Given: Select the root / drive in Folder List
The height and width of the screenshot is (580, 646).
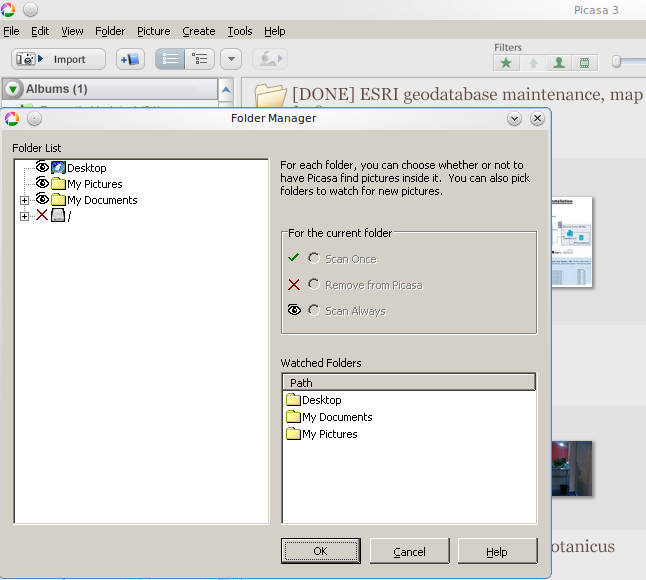Looking at the screenshot, I should [69, 216].
